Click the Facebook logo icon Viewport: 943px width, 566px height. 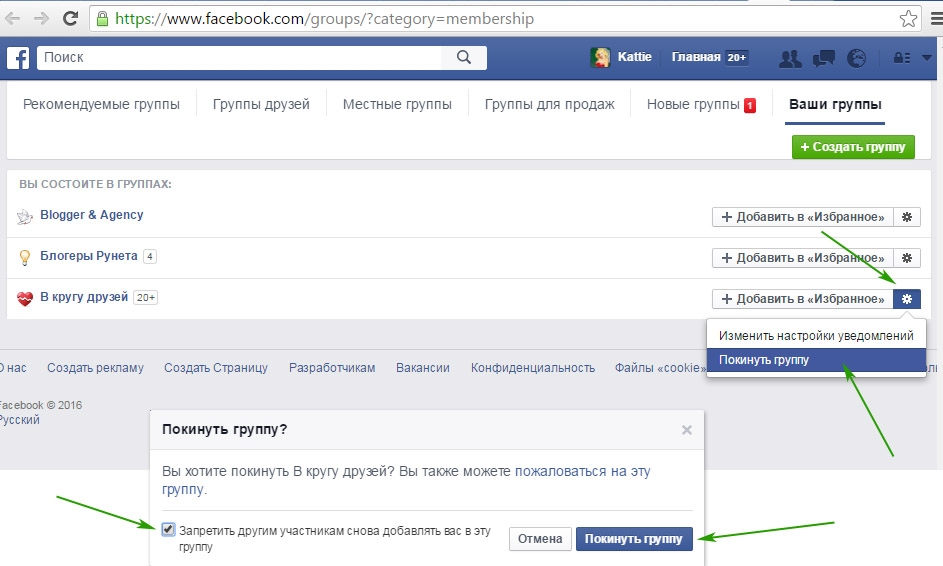[18, 58]
